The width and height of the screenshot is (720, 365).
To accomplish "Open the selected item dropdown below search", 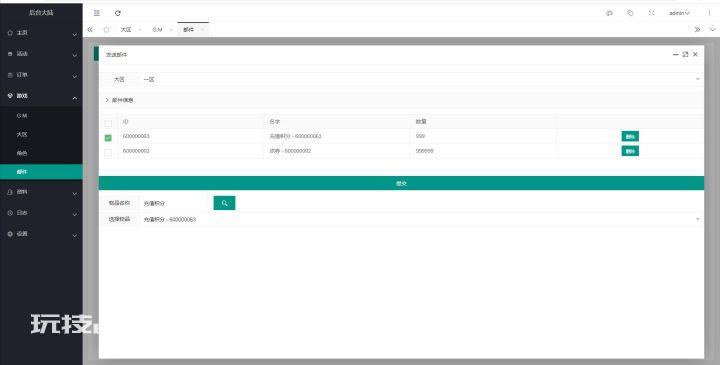I will pyautogui.click(x=421, y=219).
